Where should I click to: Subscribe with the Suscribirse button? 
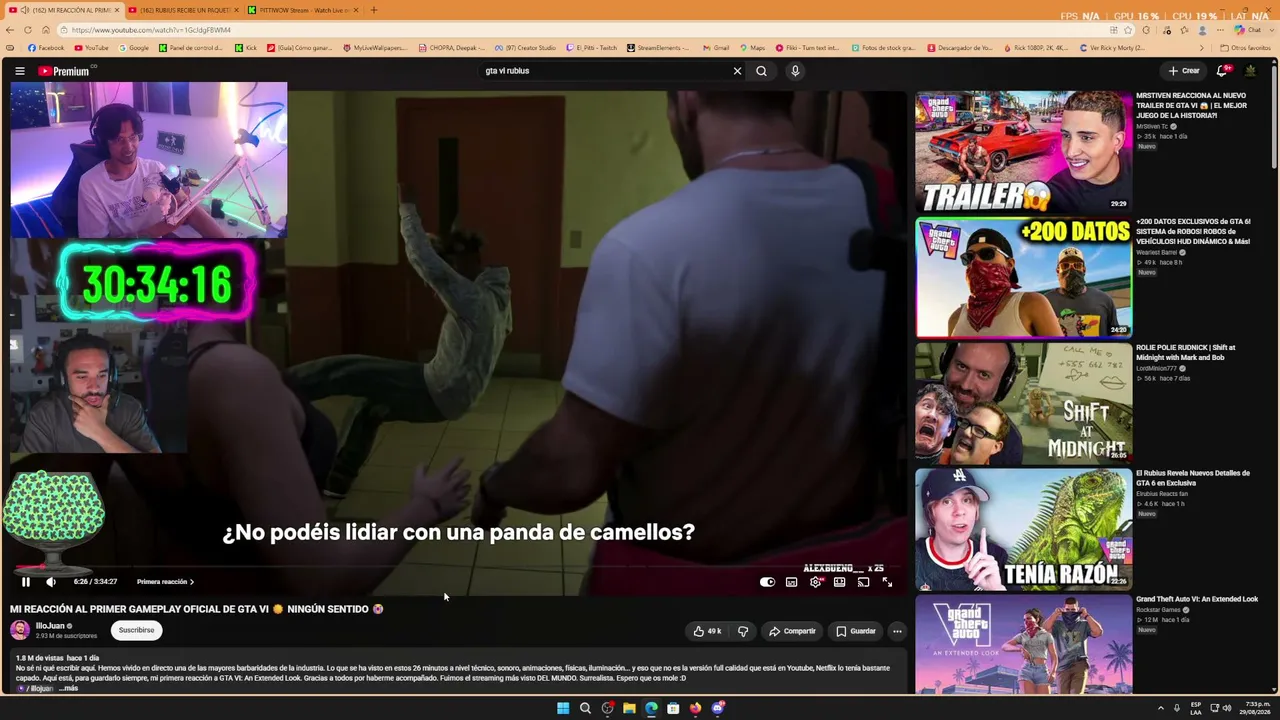pos(137,630)
